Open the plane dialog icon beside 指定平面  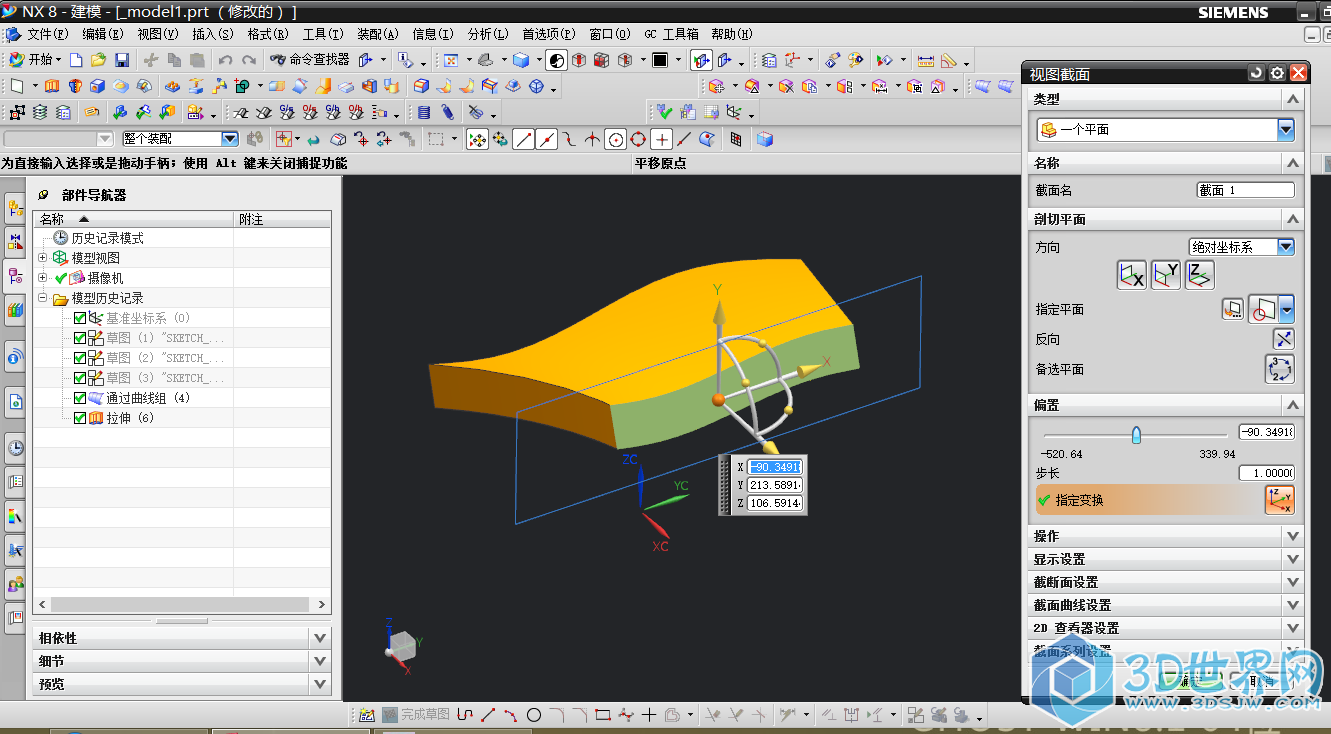pyautogui.click(x=1232, y=309)
